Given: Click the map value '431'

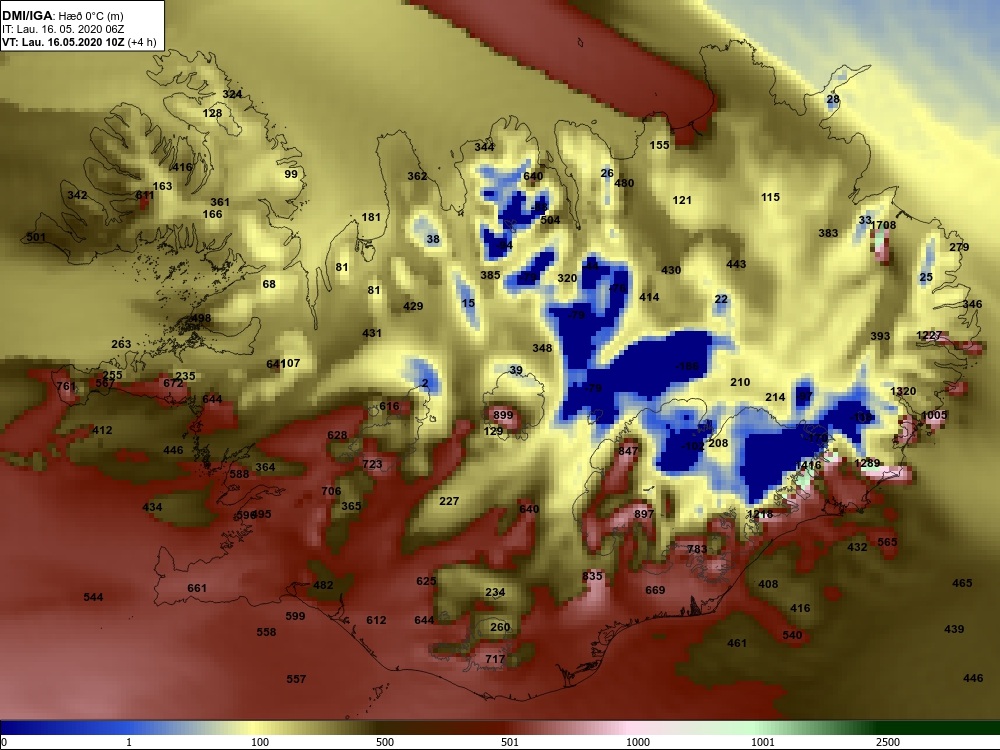Looking at the screenshot, I should 372,333.
